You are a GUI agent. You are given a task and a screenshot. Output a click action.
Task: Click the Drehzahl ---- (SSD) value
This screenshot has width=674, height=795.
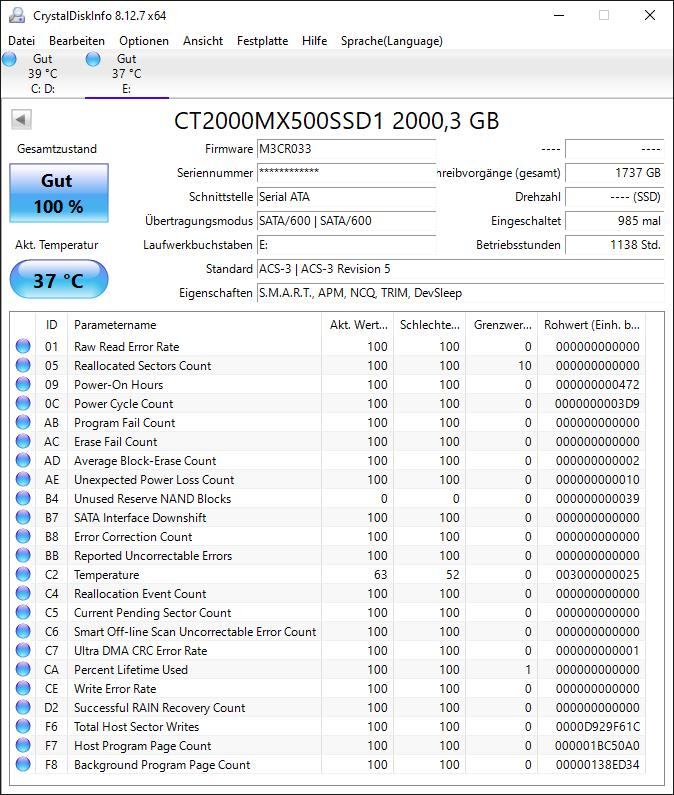[x=615, y=197]
